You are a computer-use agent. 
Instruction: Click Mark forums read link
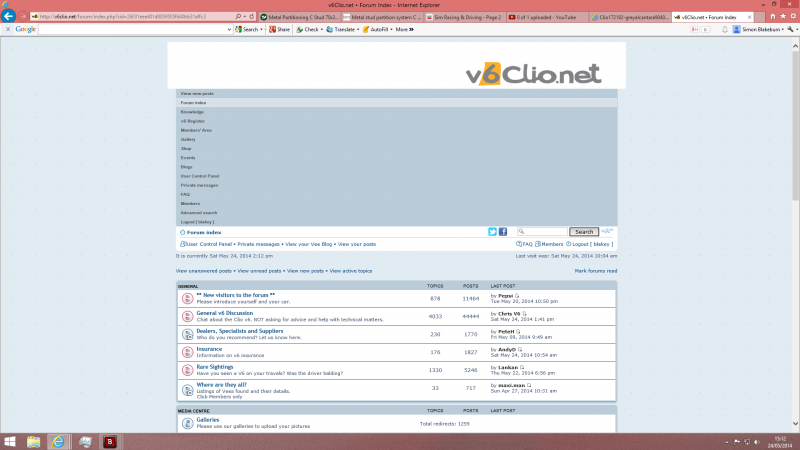point(595,271)
